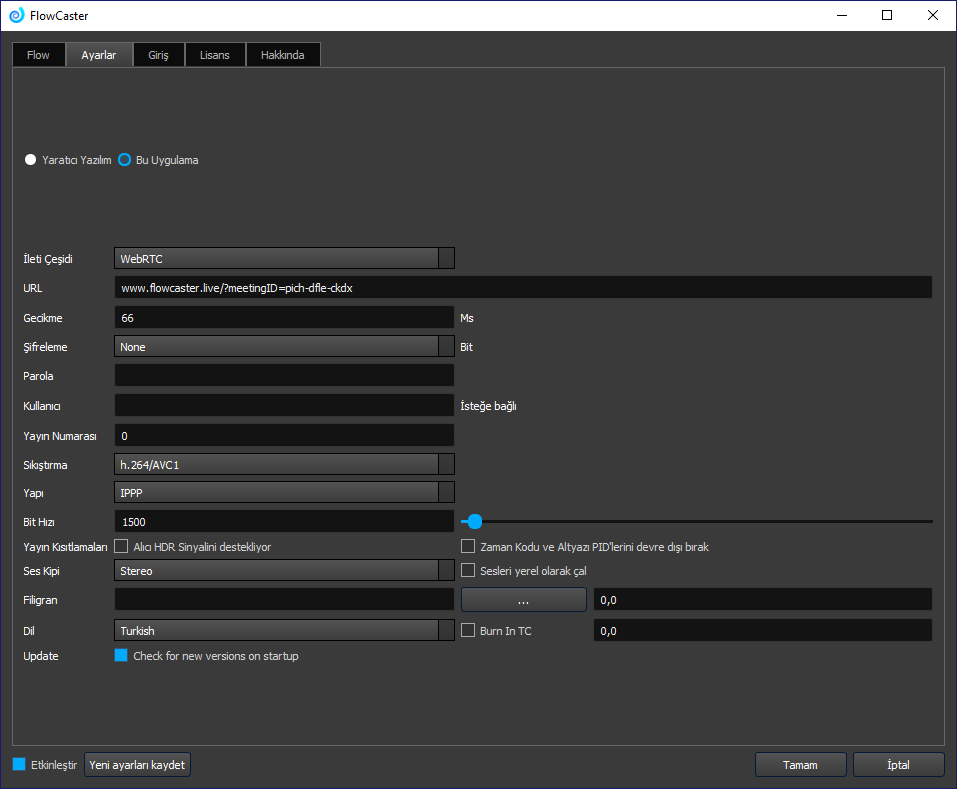Click the FlowCaster swirl logo icon
This screenshot has height=789, width=957.
(16, 15)
